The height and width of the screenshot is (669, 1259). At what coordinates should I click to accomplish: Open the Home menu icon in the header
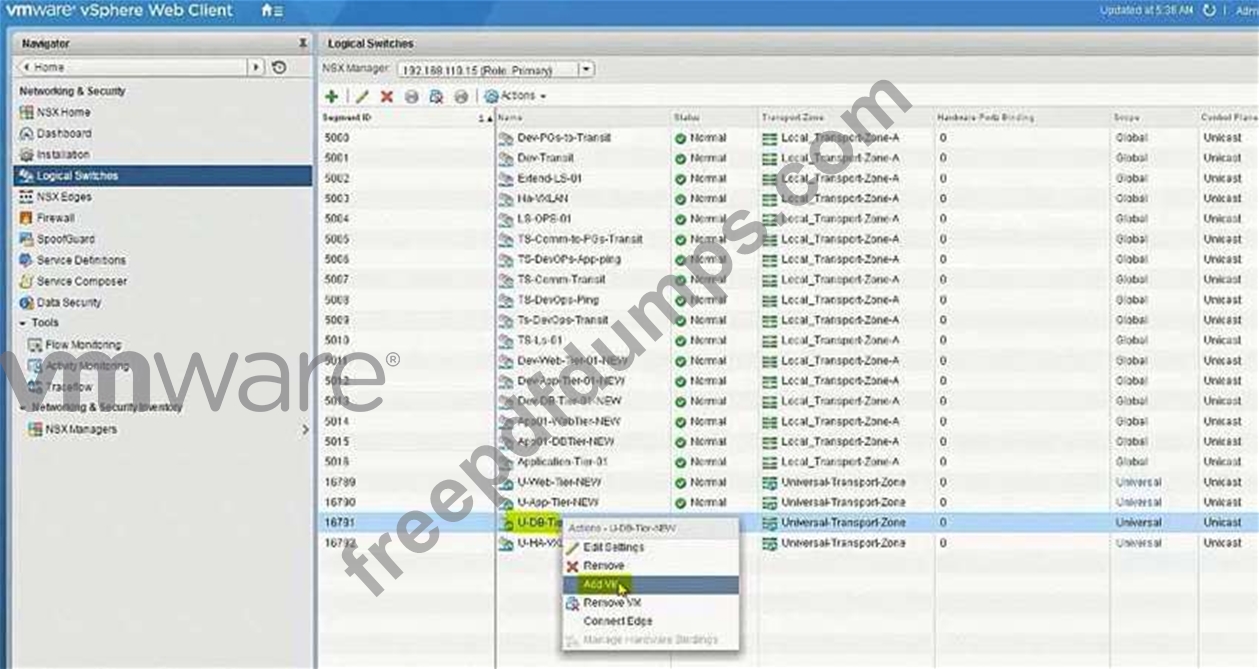[271, 11]
